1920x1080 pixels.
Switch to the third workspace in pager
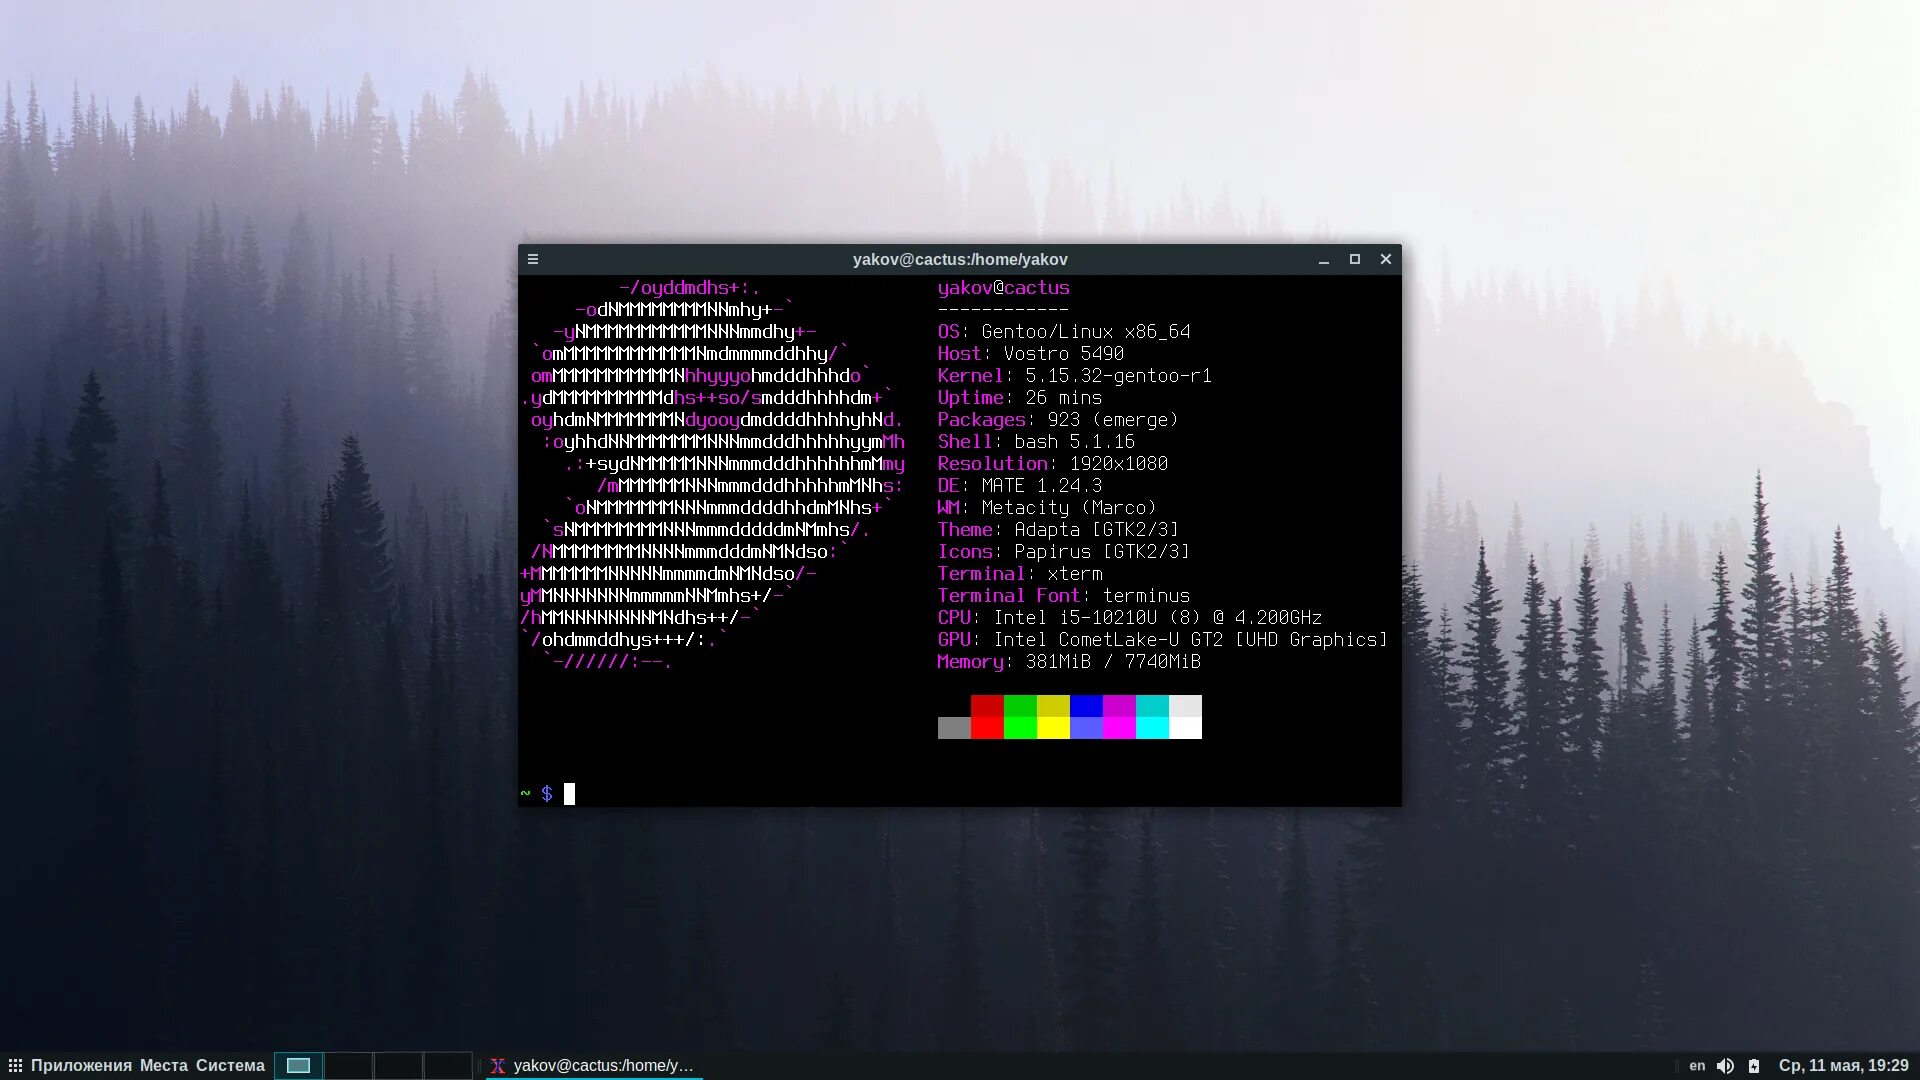(398, 1066)
